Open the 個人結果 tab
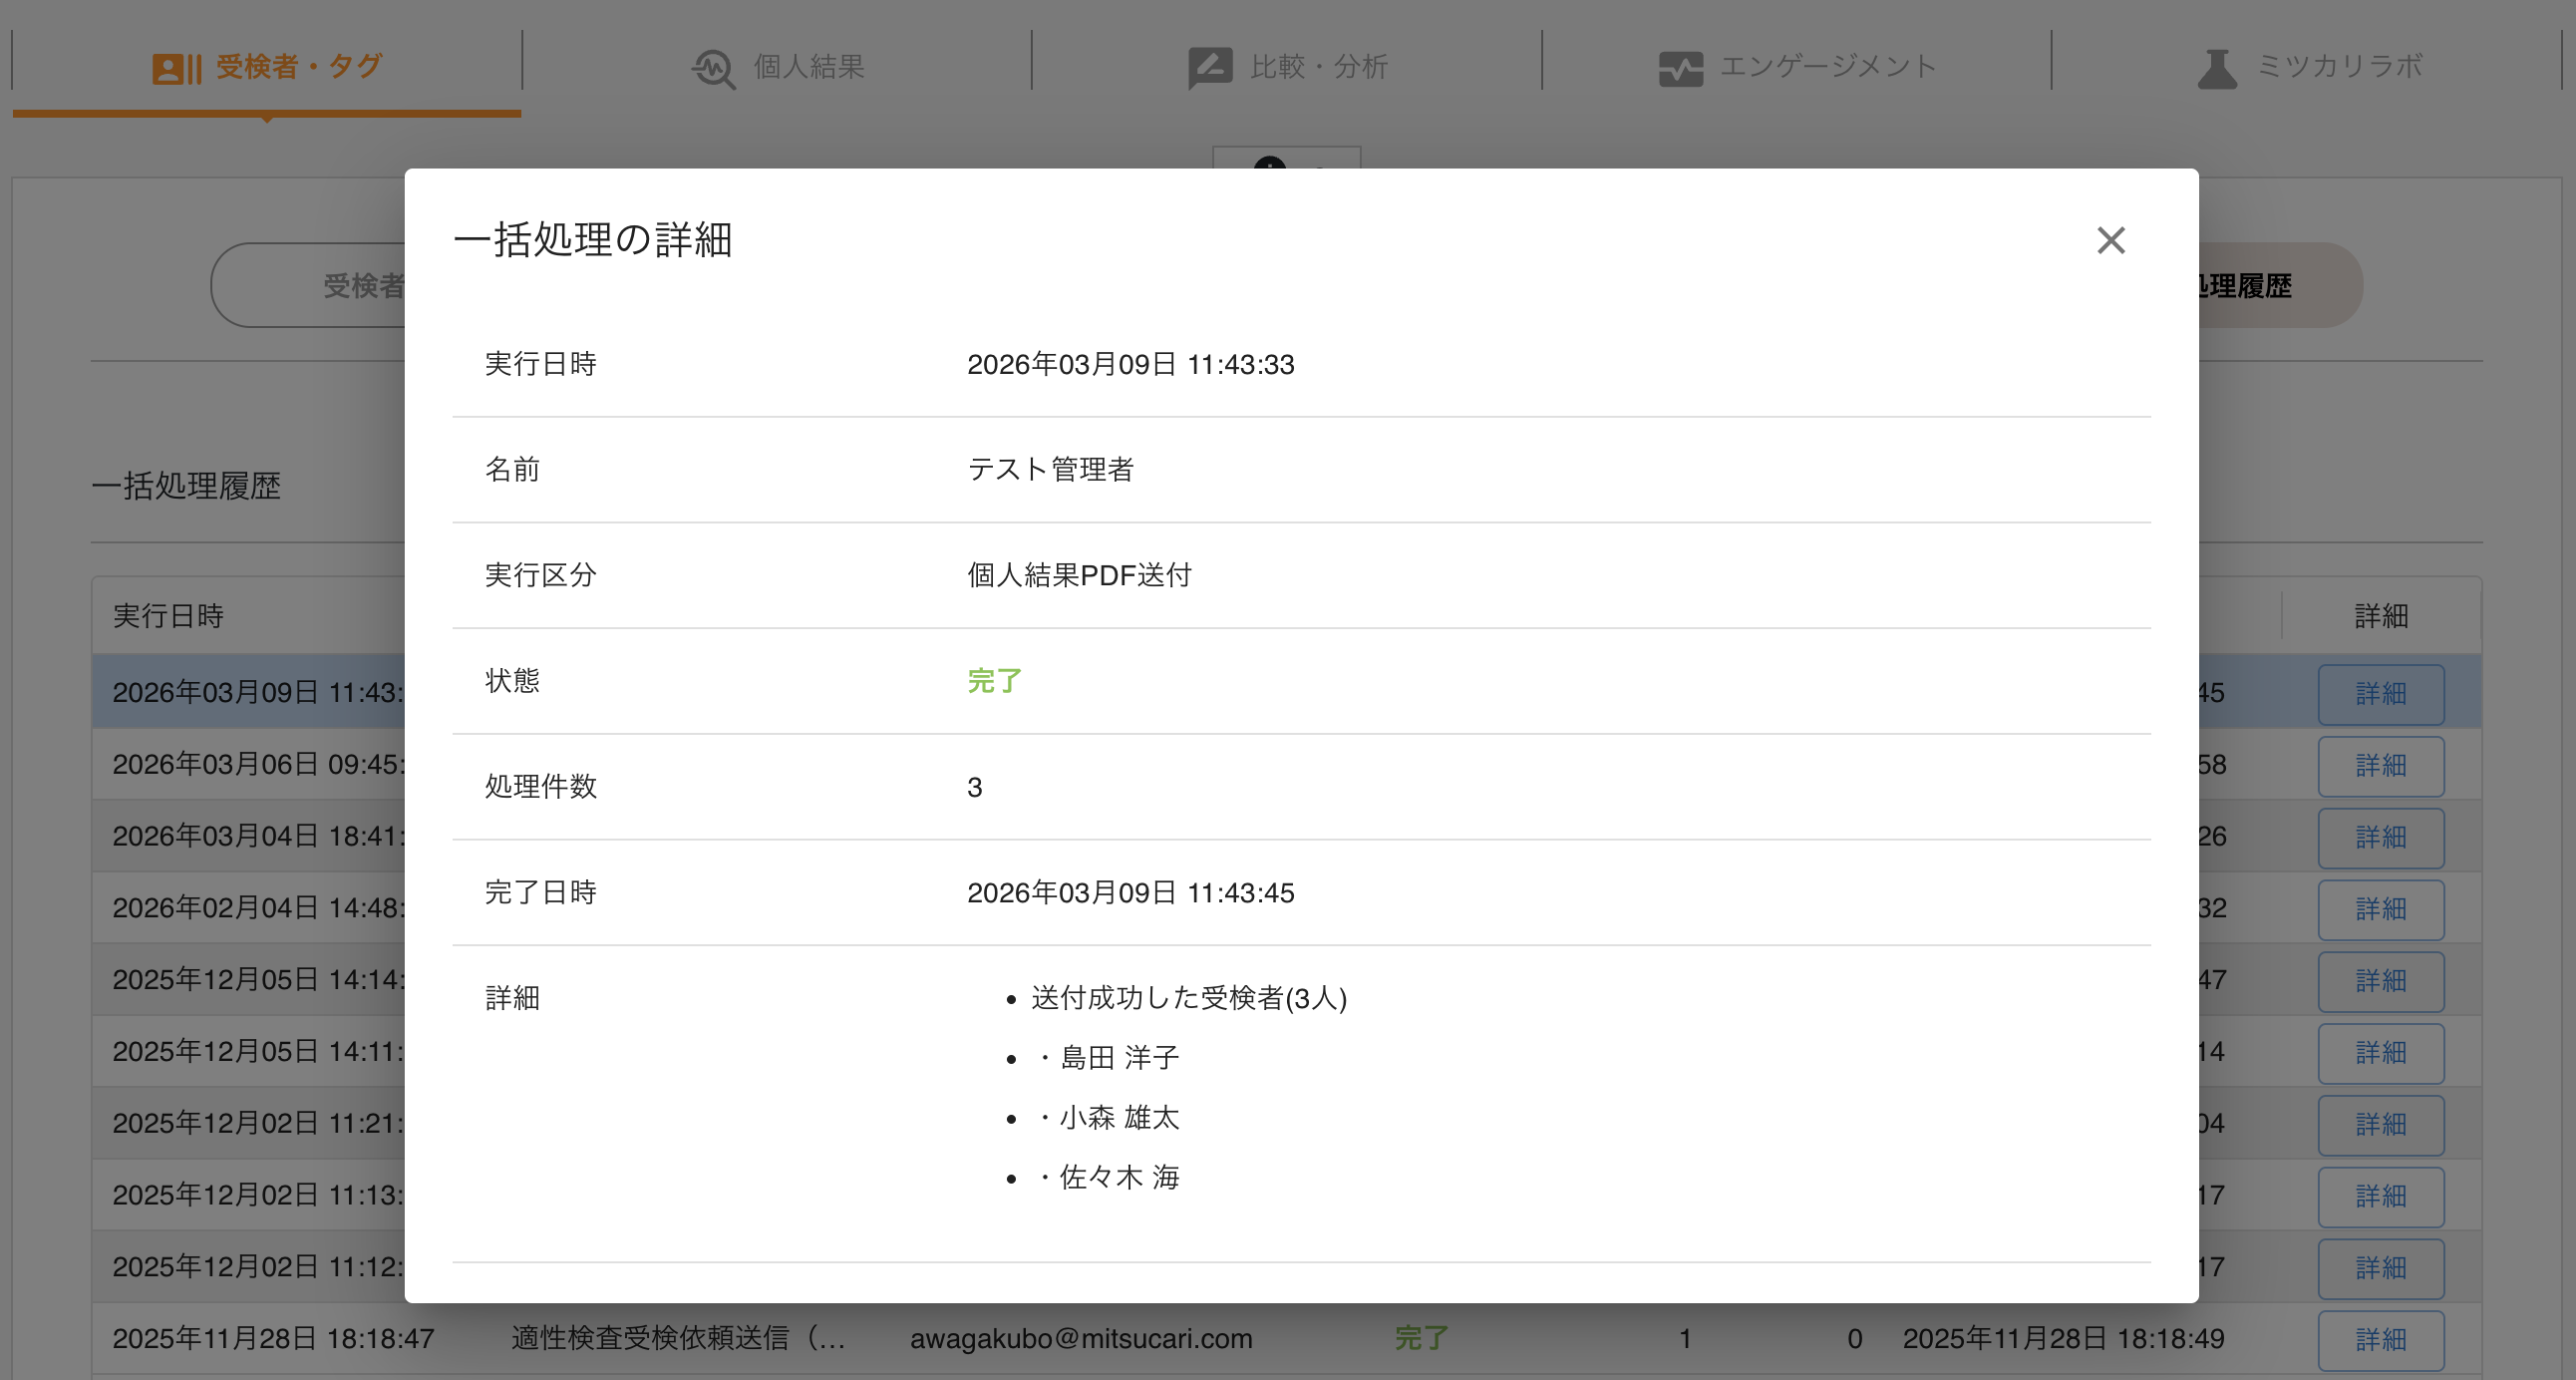Viewport: 2576px width, 1380px height. click(x=808, y=67)
